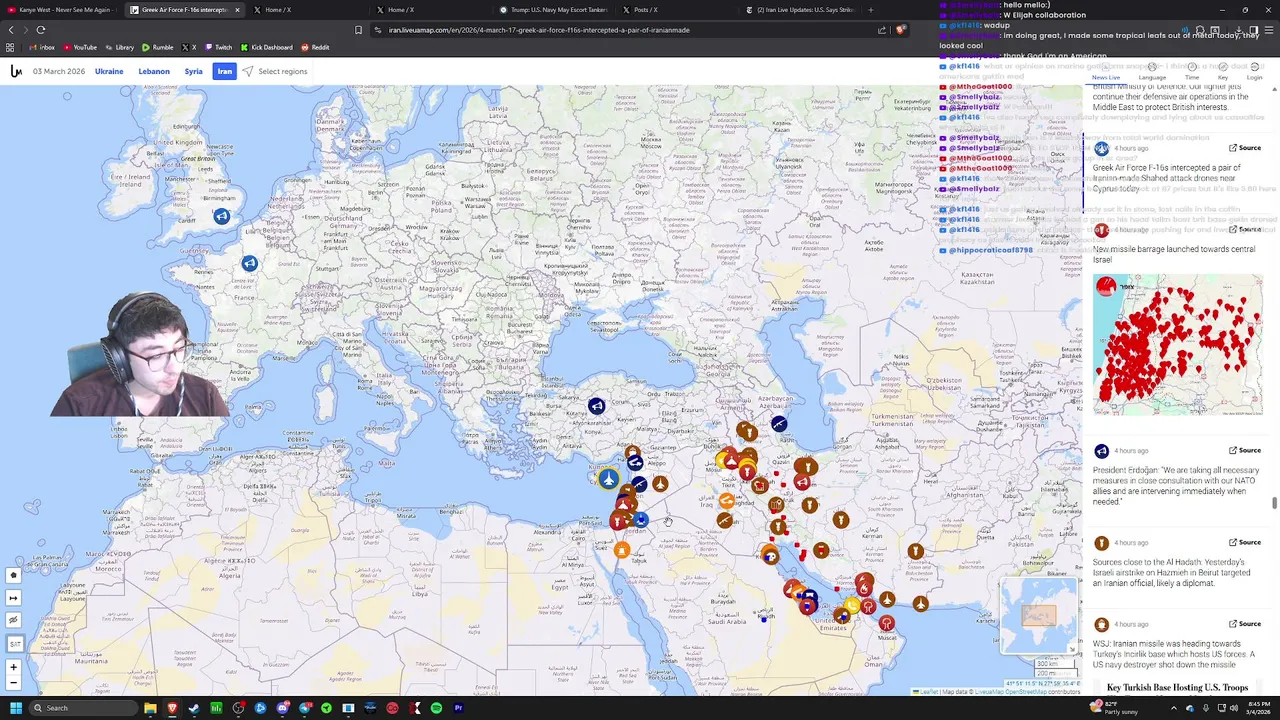Open Brave Shields icon
Viewport: 1280px width, 720px height.
tap(900, 30)
